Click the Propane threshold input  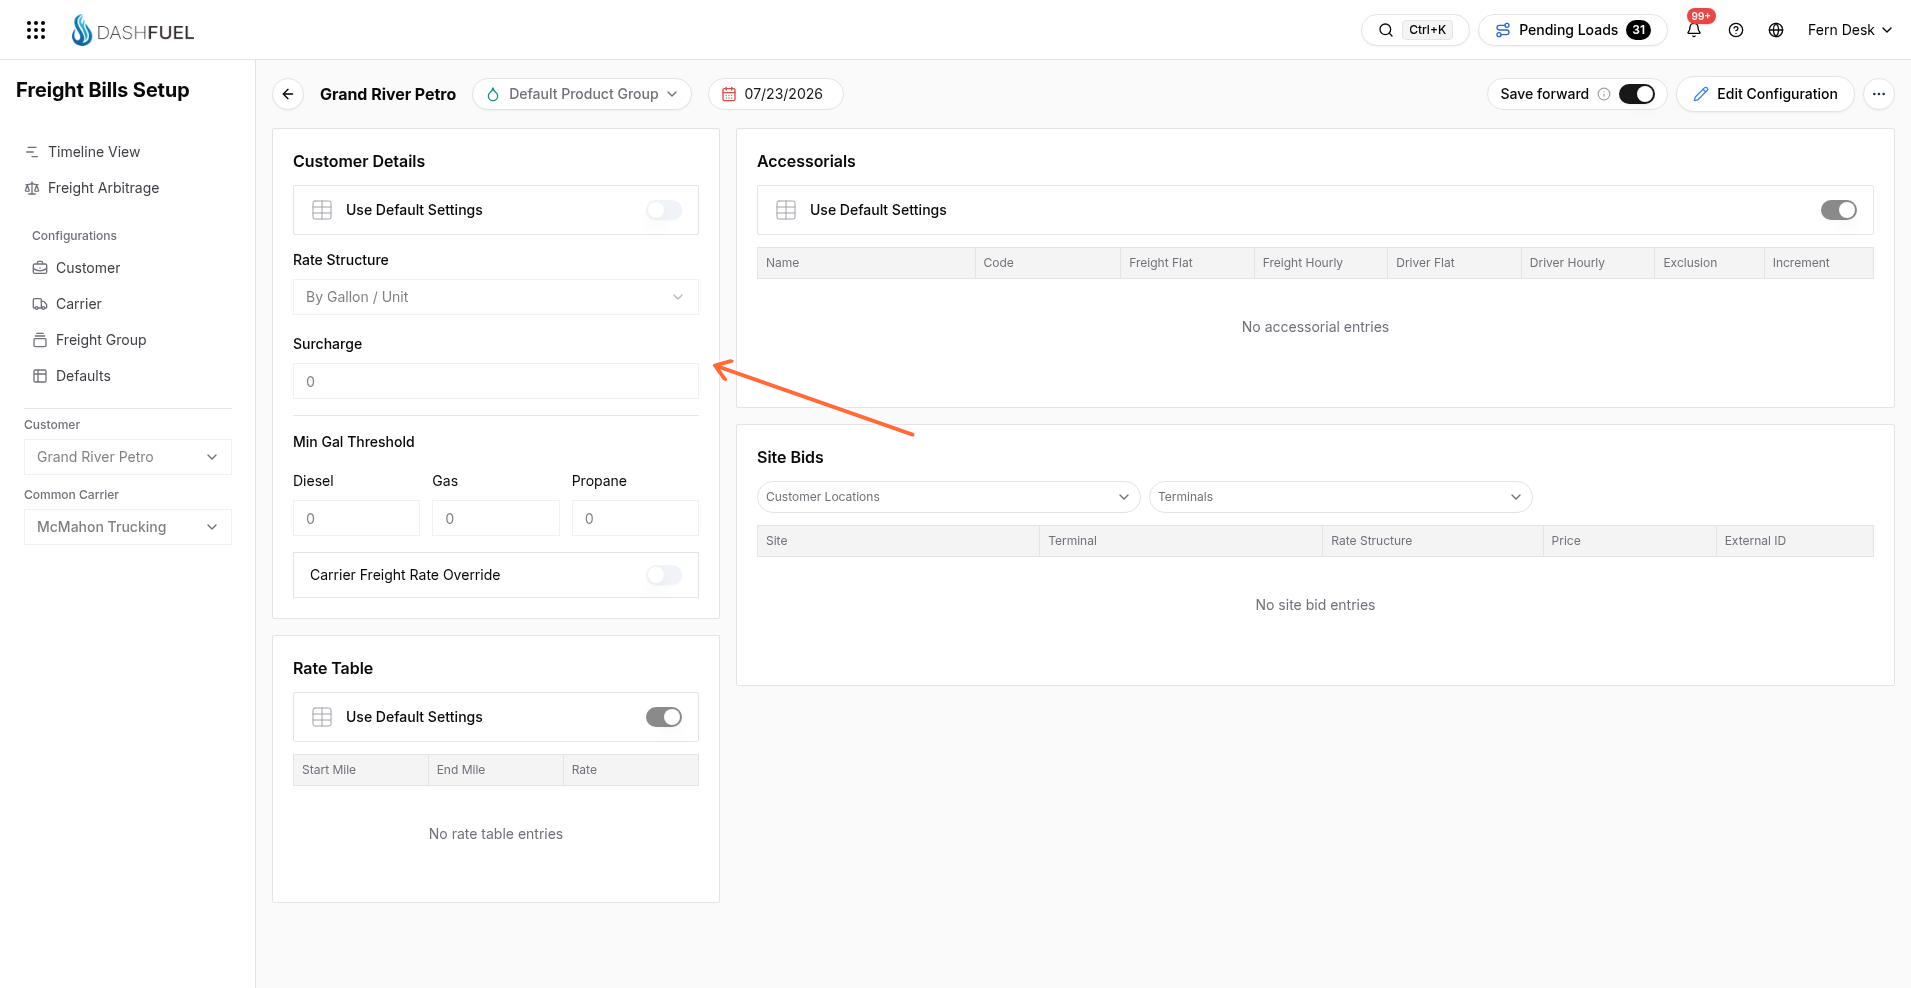click(x=635, y=518)
